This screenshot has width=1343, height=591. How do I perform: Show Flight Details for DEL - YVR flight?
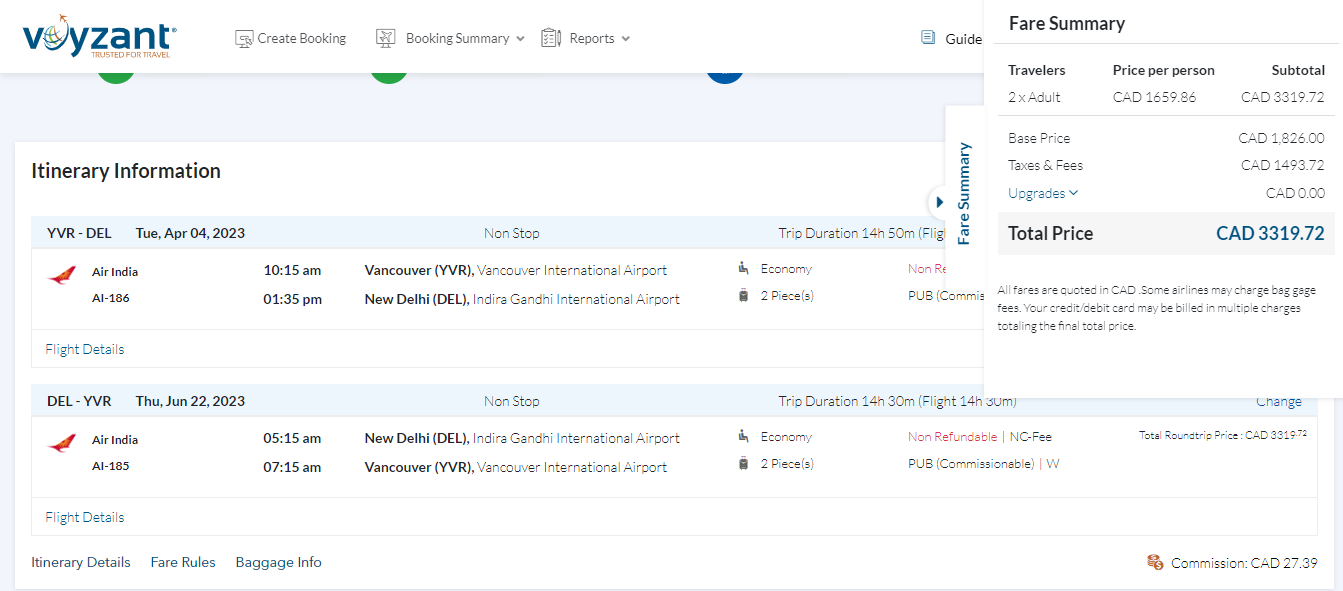click(x=85, y=517)
